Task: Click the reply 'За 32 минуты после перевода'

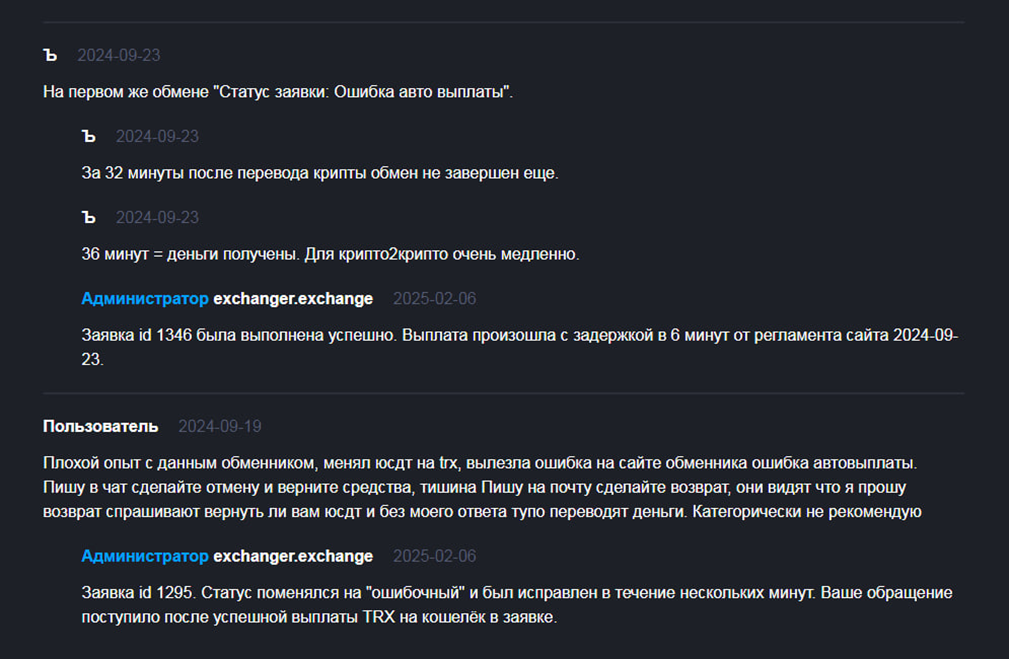Action: click(320, 173)
